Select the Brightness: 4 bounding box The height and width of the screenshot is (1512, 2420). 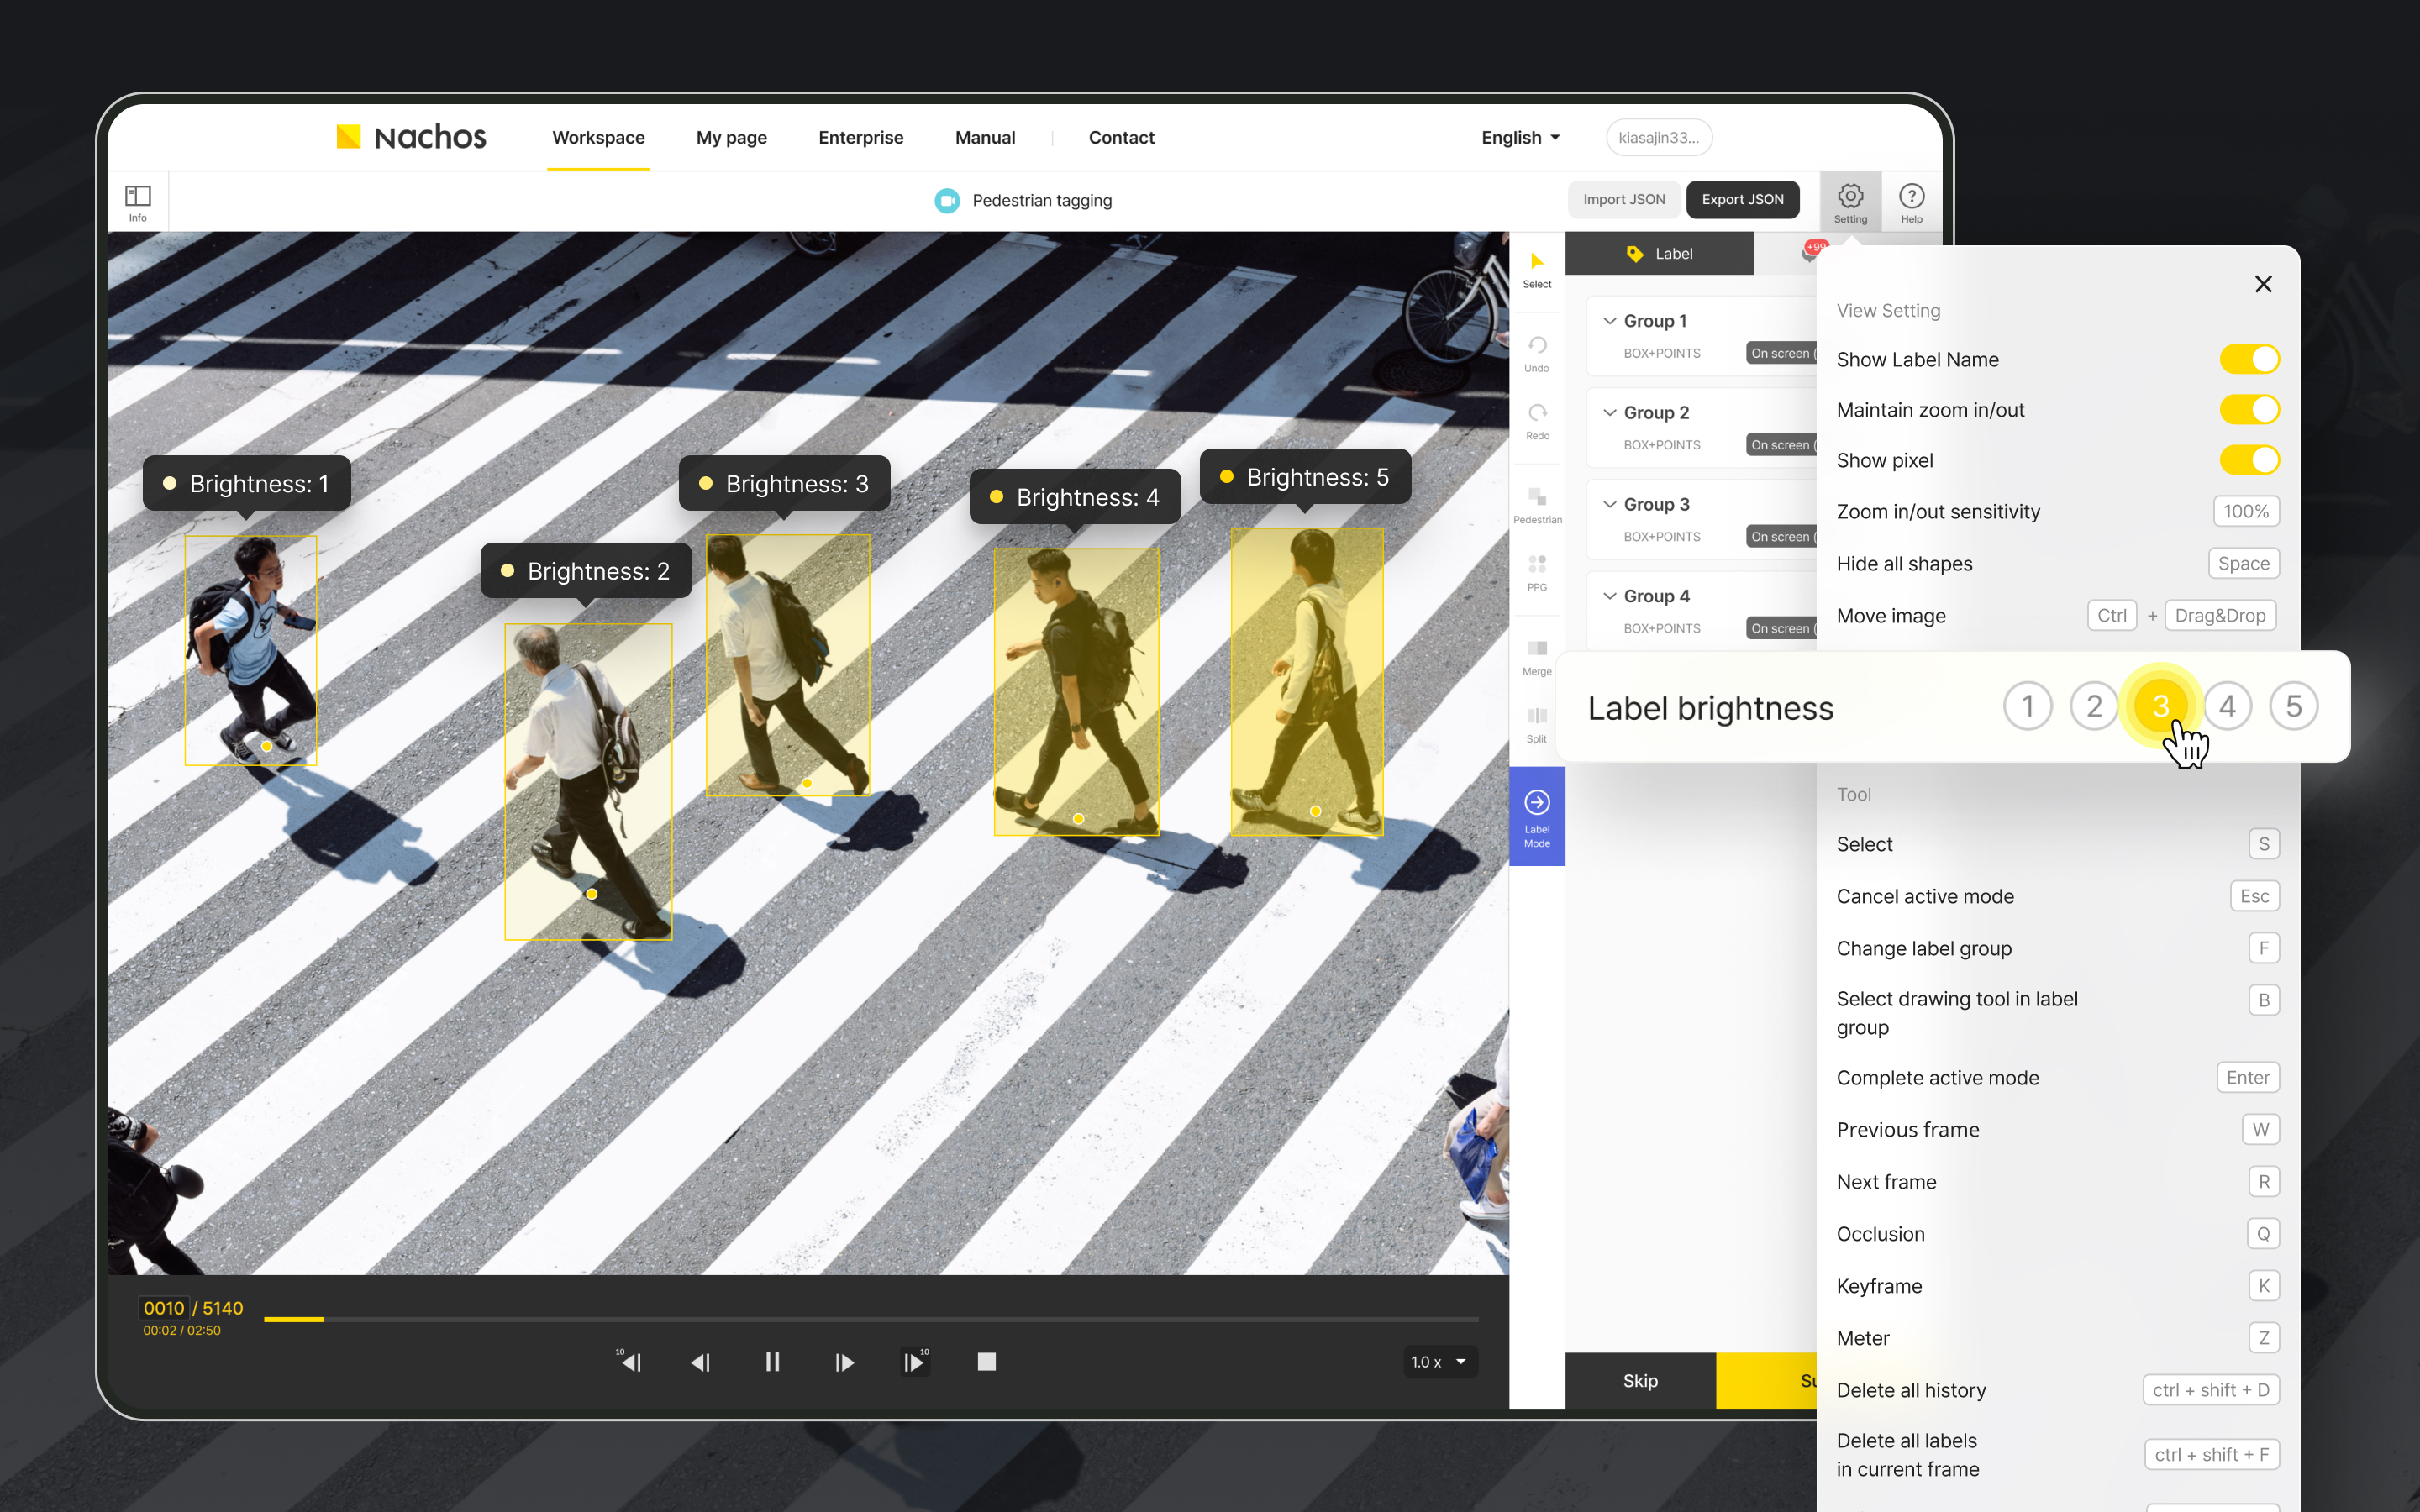click(1076, 691)
